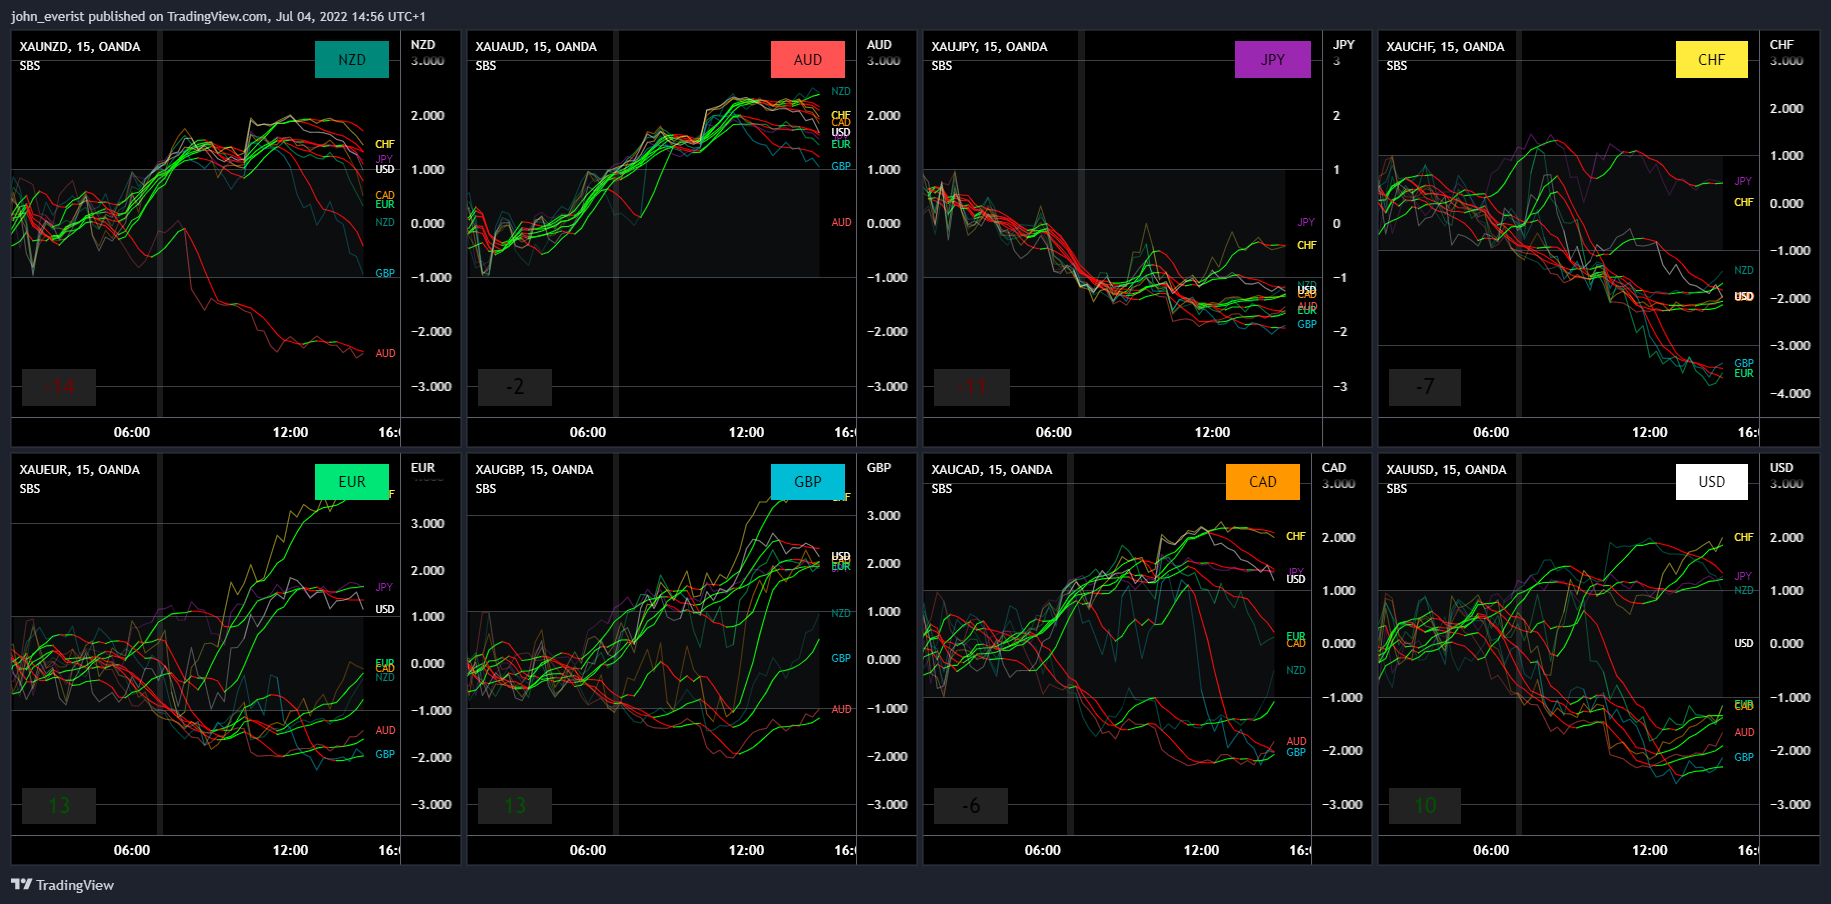
Task: Select the 'XAUCHF, 15, OANDA' chart title
Action: [x=1445, y=47]
